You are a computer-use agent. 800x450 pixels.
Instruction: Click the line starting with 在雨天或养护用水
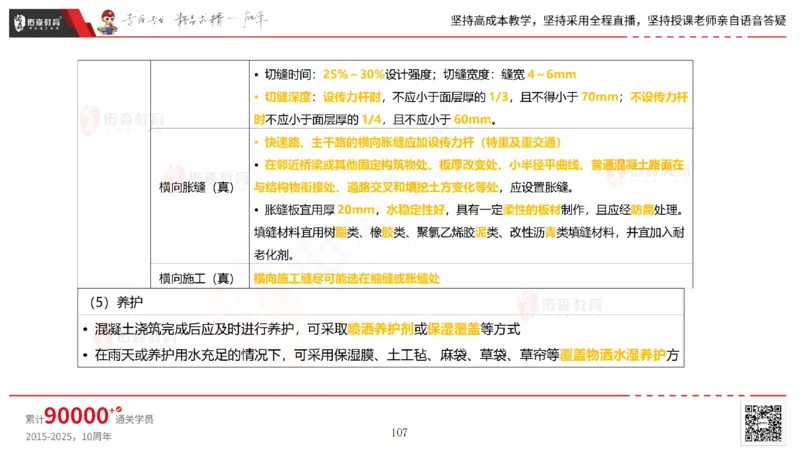pos(381,355)
